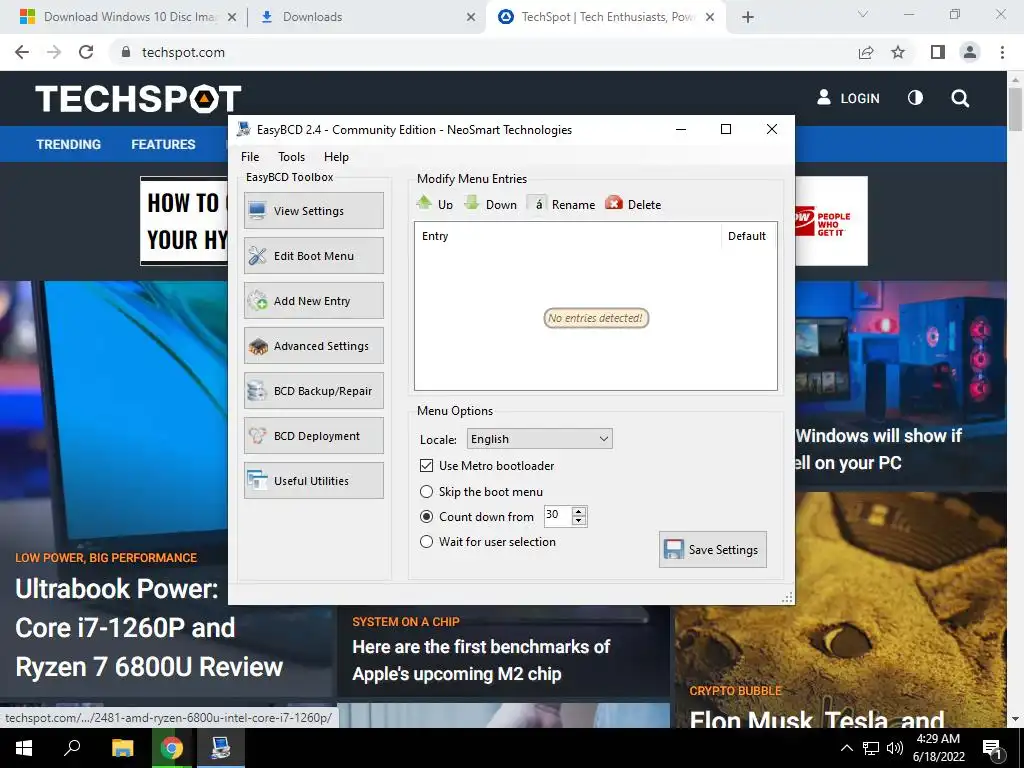
Task: Toggle Use Metro bootloader checkbox
Action: coord(487,466)
